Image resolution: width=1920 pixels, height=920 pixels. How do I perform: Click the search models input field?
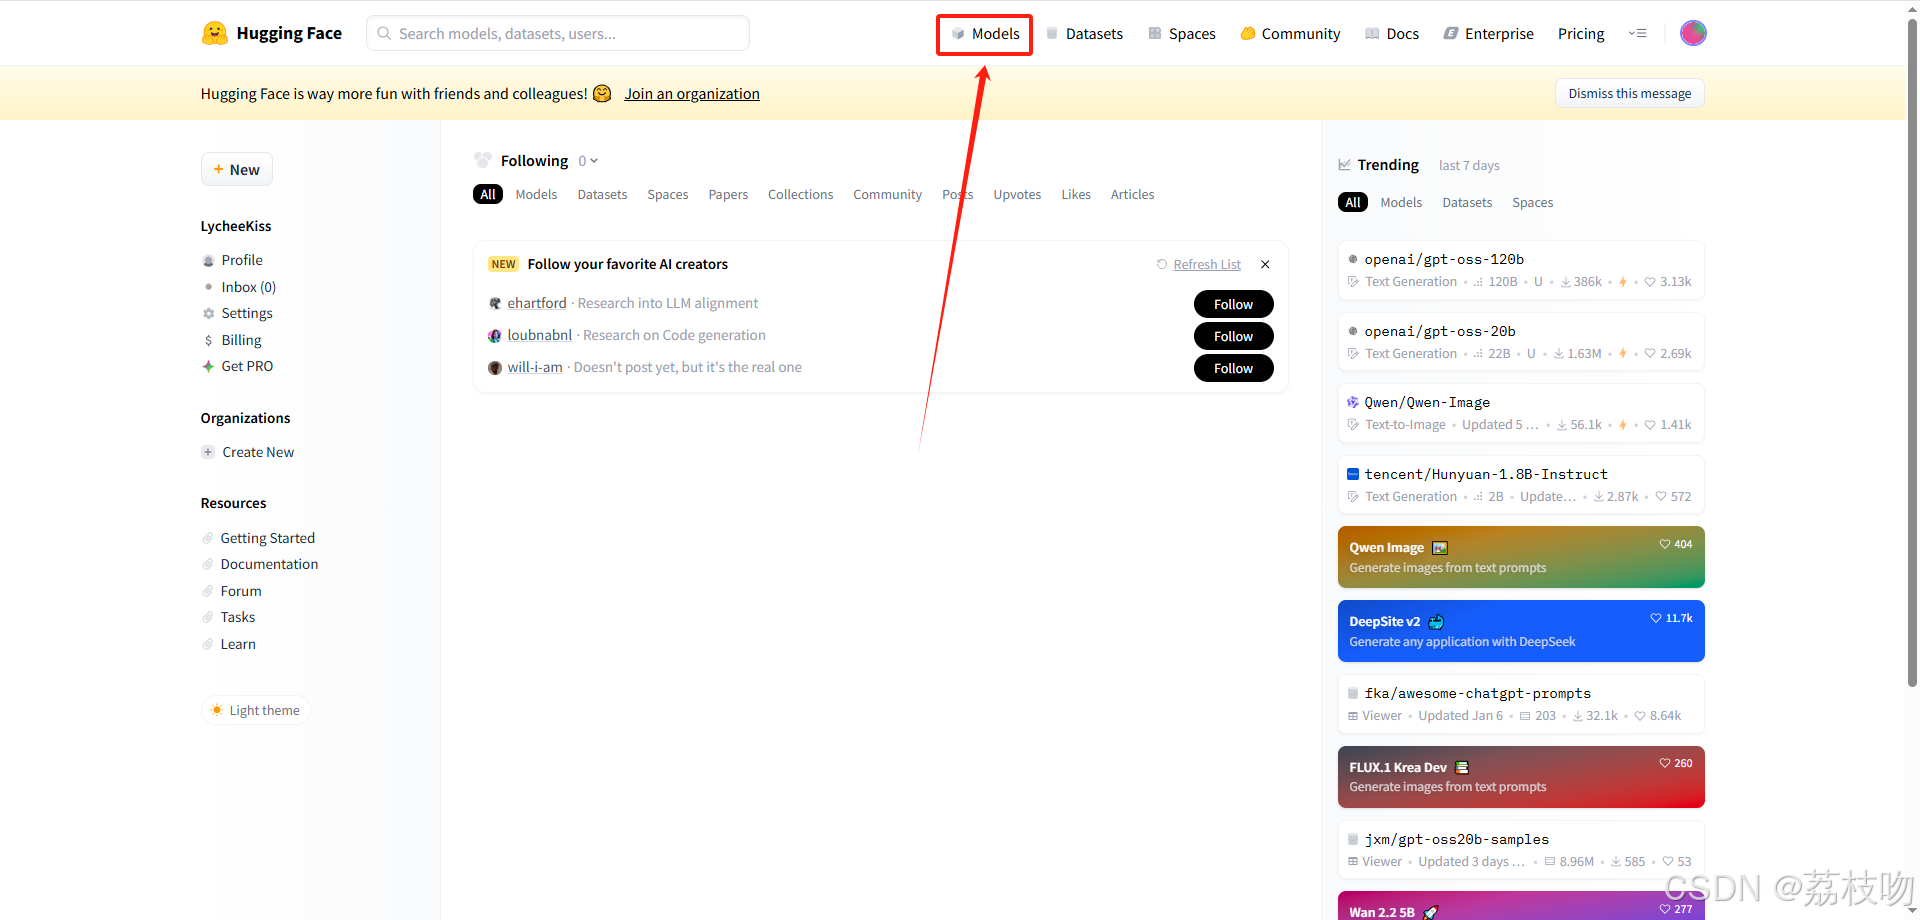(x=558, y=33)
